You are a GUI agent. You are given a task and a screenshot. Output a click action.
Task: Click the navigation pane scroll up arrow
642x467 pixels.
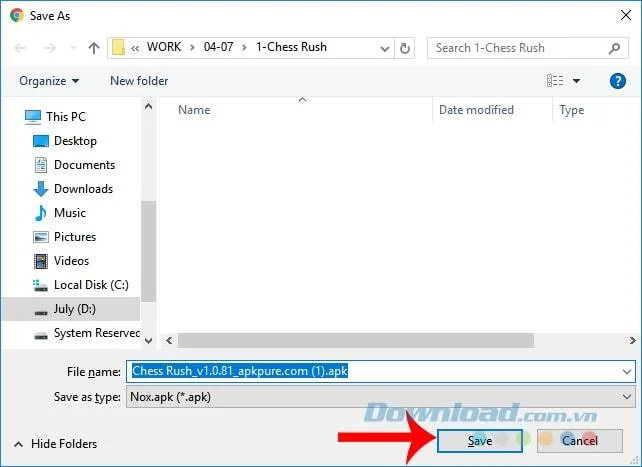tap(149, 107)
